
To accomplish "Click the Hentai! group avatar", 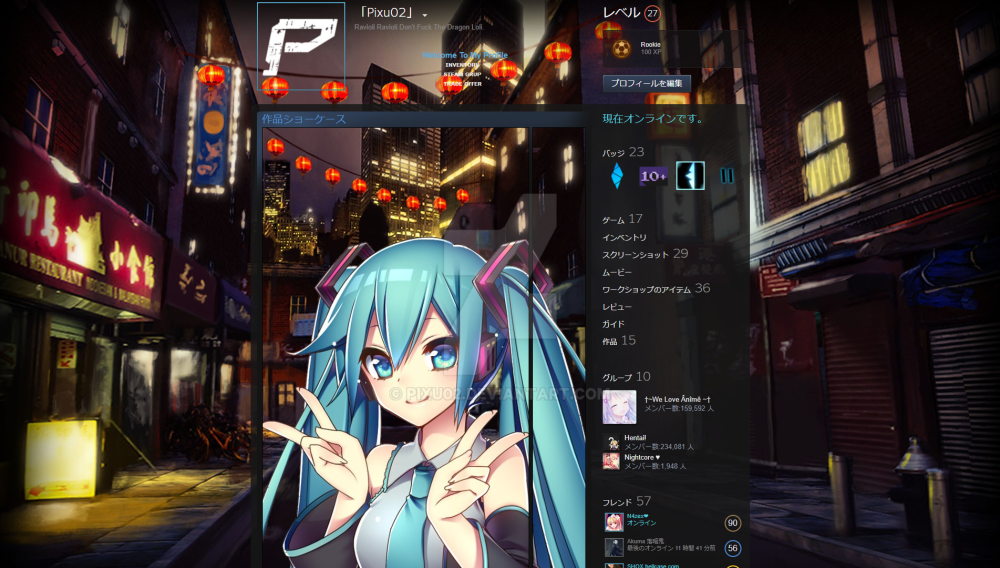I will pyautogui.click(x=611, y=443).
